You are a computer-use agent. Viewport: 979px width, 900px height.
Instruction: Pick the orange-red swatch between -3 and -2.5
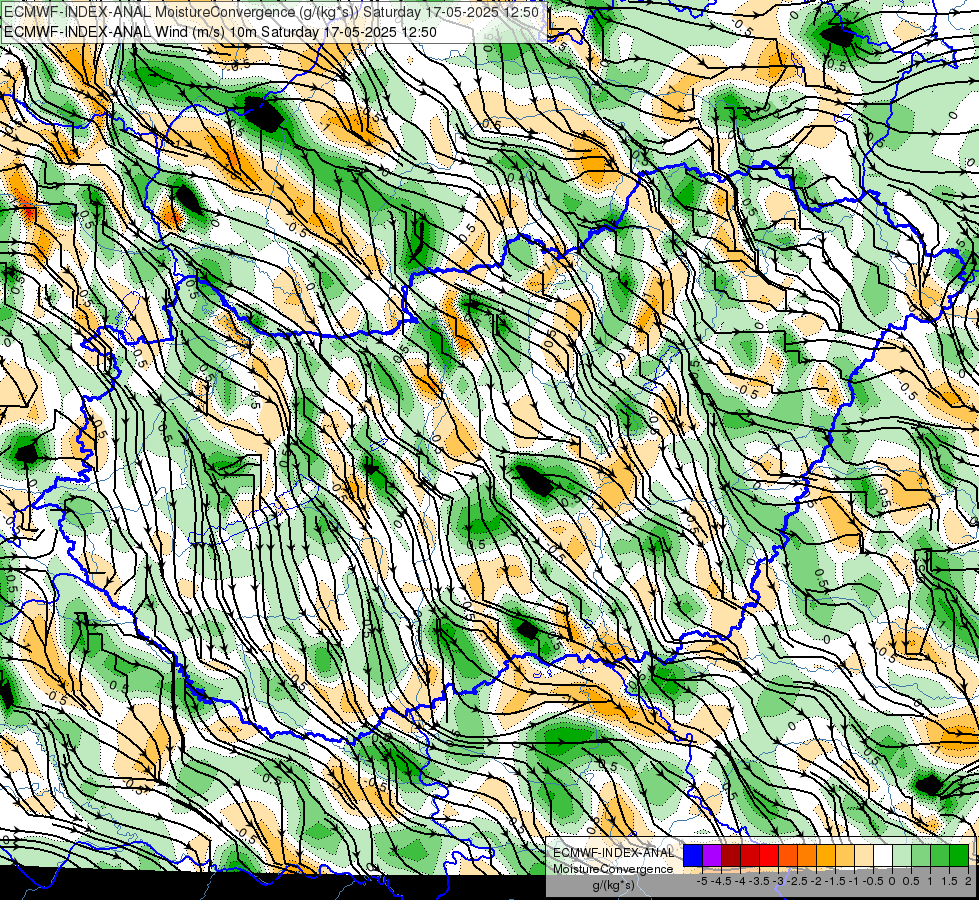point(788,856)
